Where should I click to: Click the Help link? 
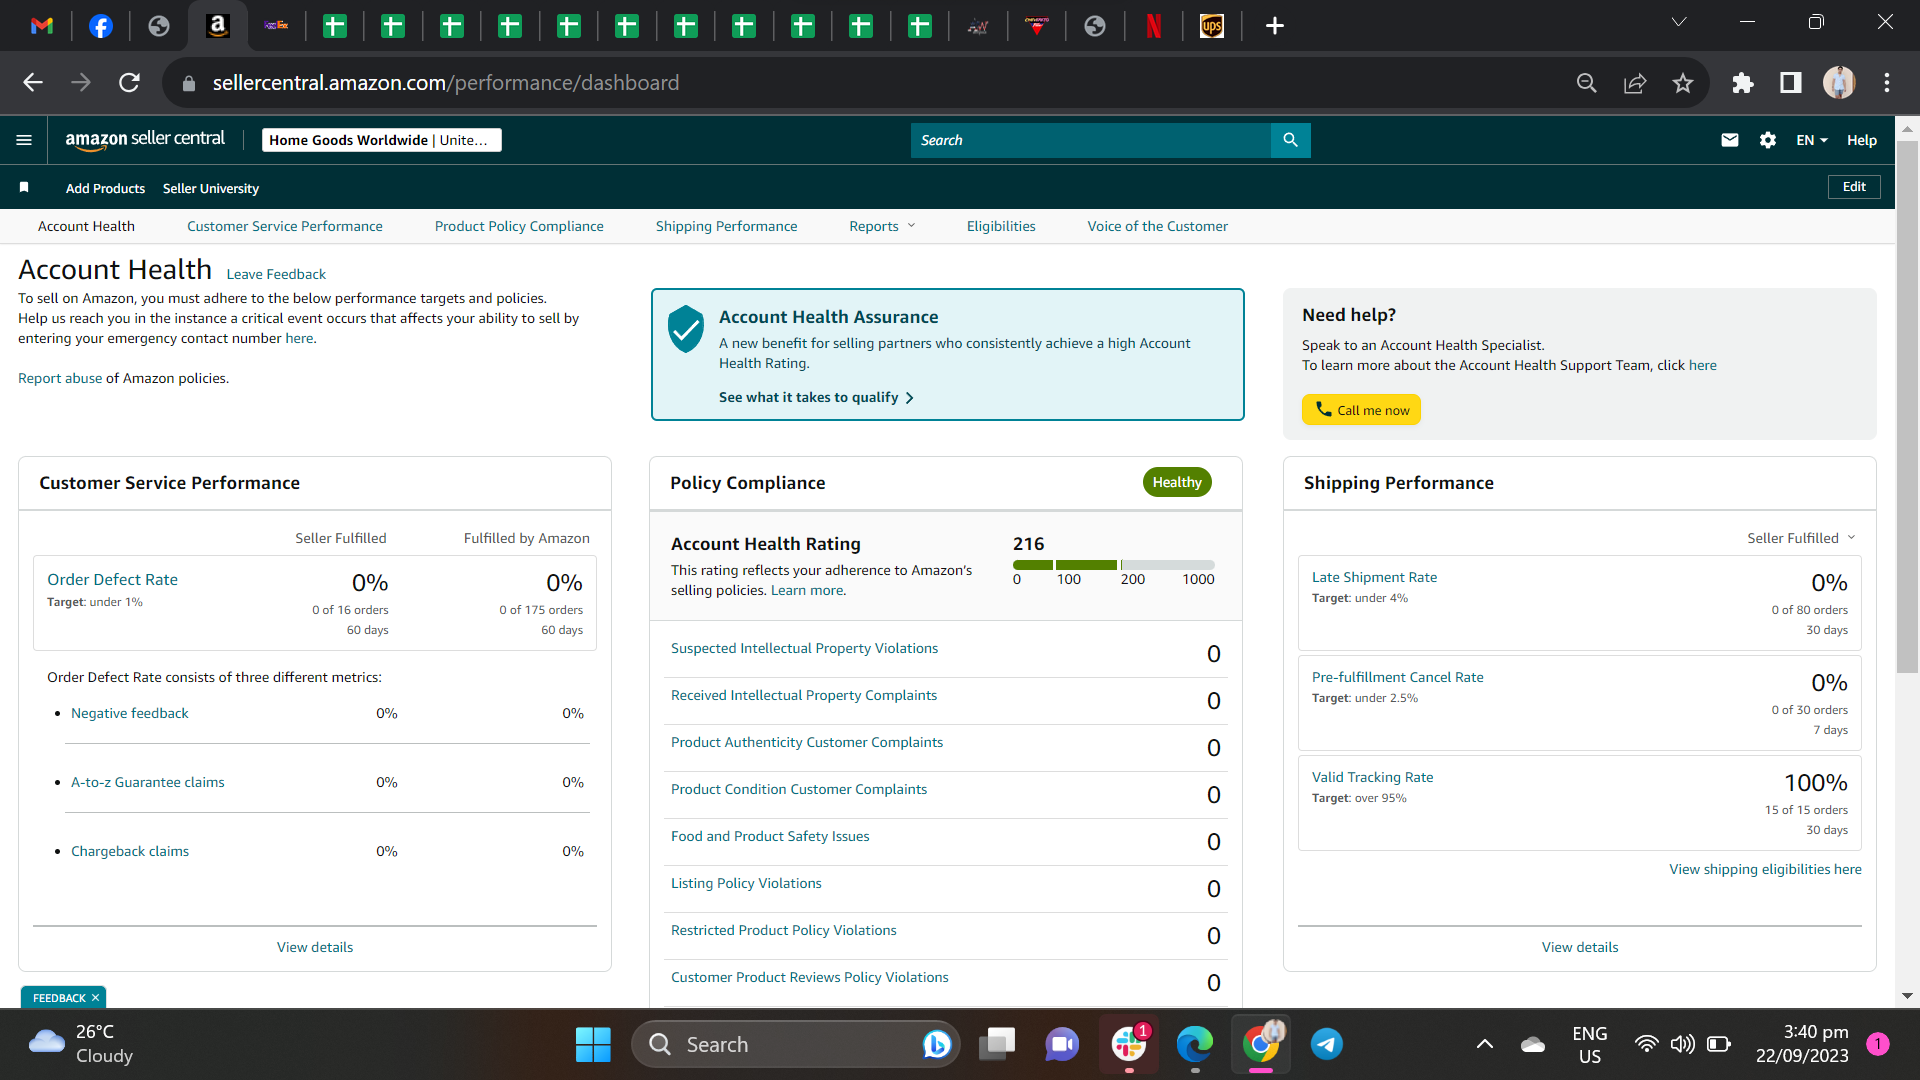point(1861,140)
